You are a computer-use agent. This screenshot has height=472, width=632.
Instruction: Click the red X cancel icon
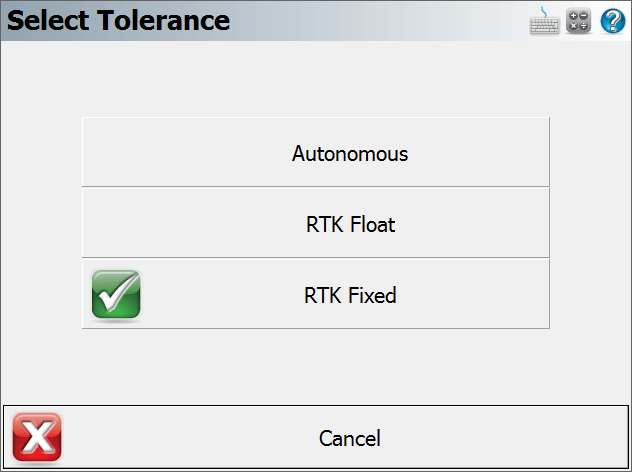(37, 437)
